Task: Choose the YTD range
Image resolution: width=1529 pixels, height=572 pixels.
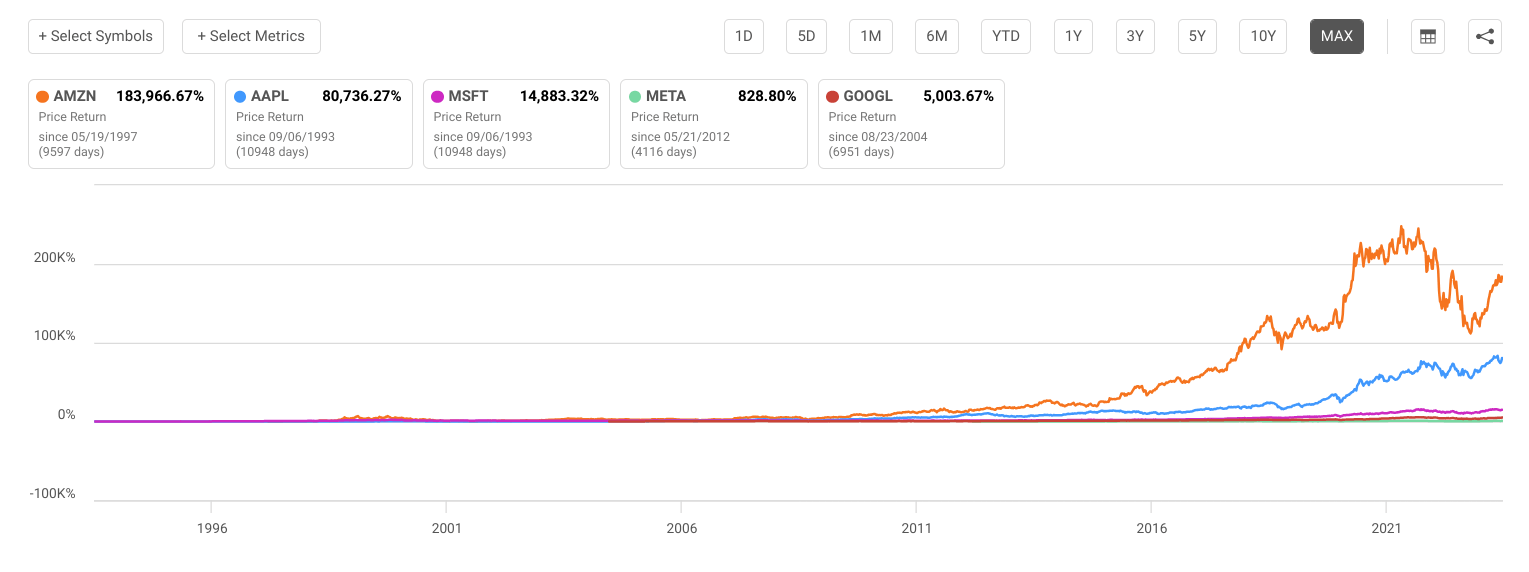Action: pos(1006,36)
